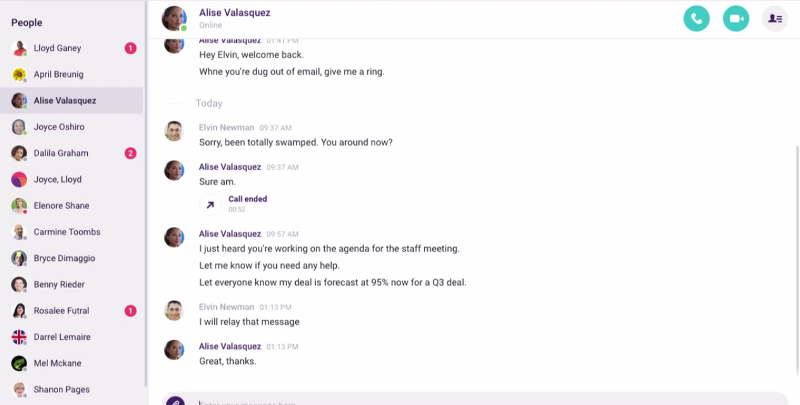Open chat with April Breunig
The width and height of the screenshot is (800, 405).
click(59, 75)
